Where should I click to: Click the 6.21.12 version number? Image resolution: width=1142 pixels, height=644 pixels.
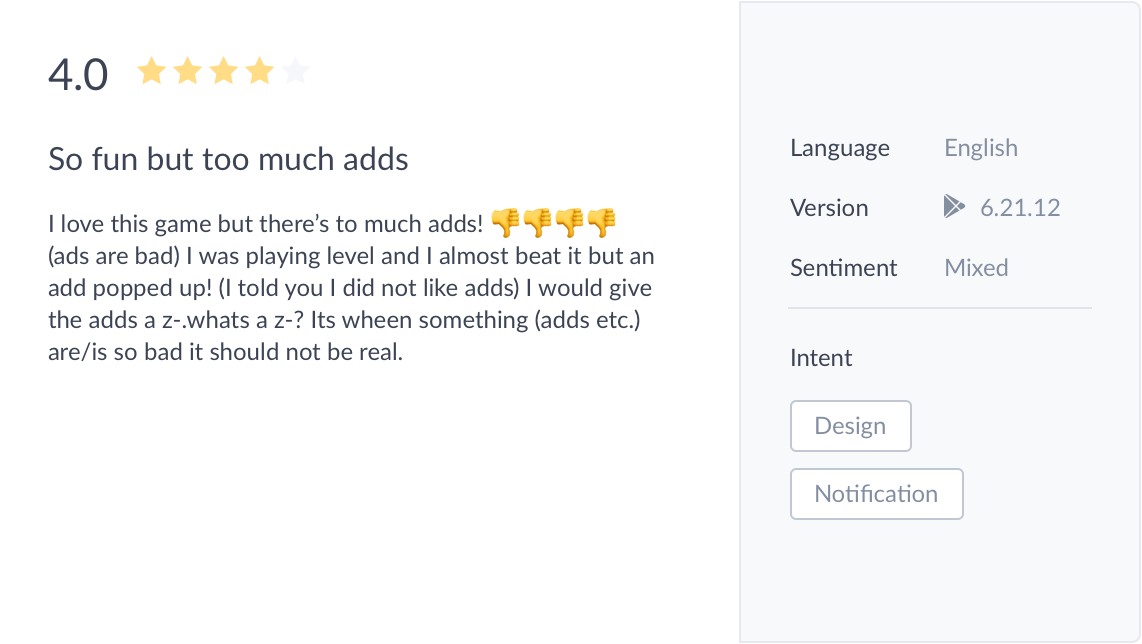[1019, 208]
